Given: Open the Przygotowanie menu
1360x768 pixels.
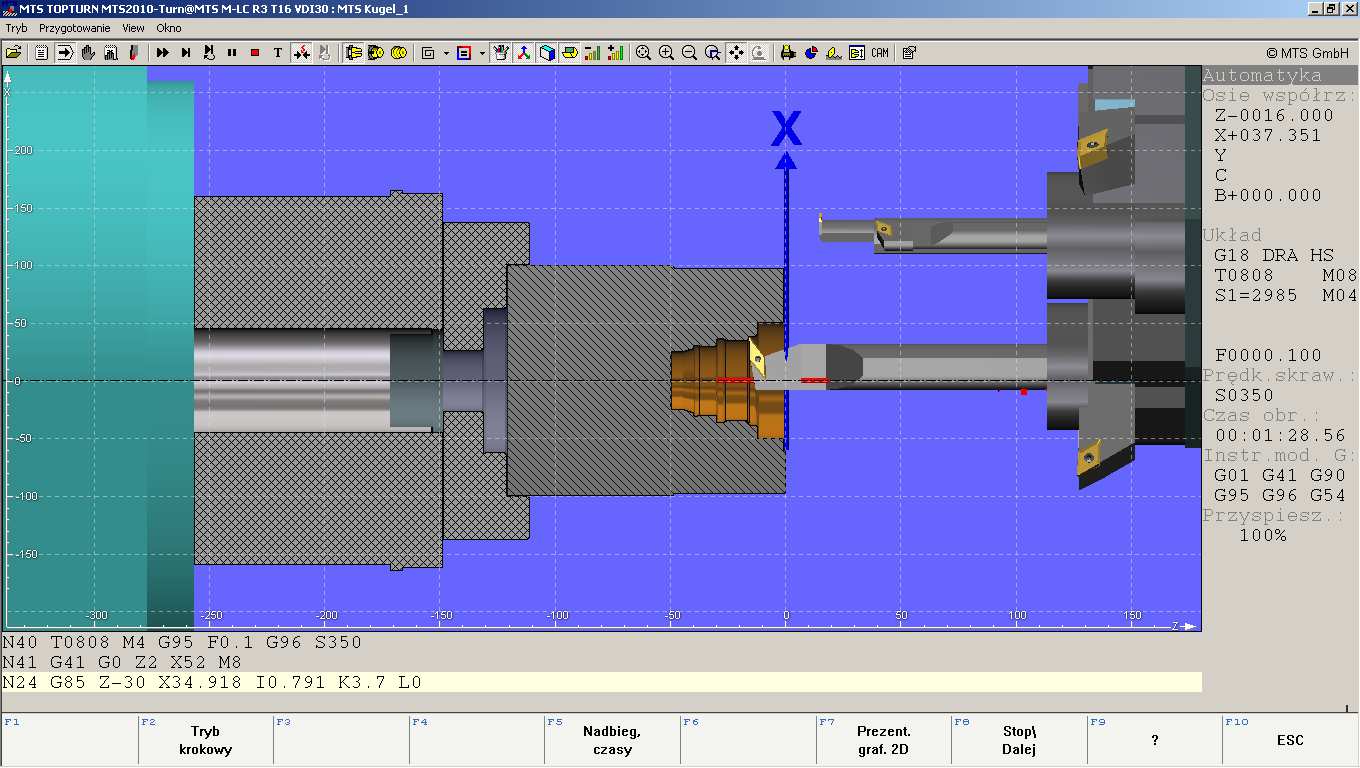Looking at the screenshot, I should (x=74, y=28).
